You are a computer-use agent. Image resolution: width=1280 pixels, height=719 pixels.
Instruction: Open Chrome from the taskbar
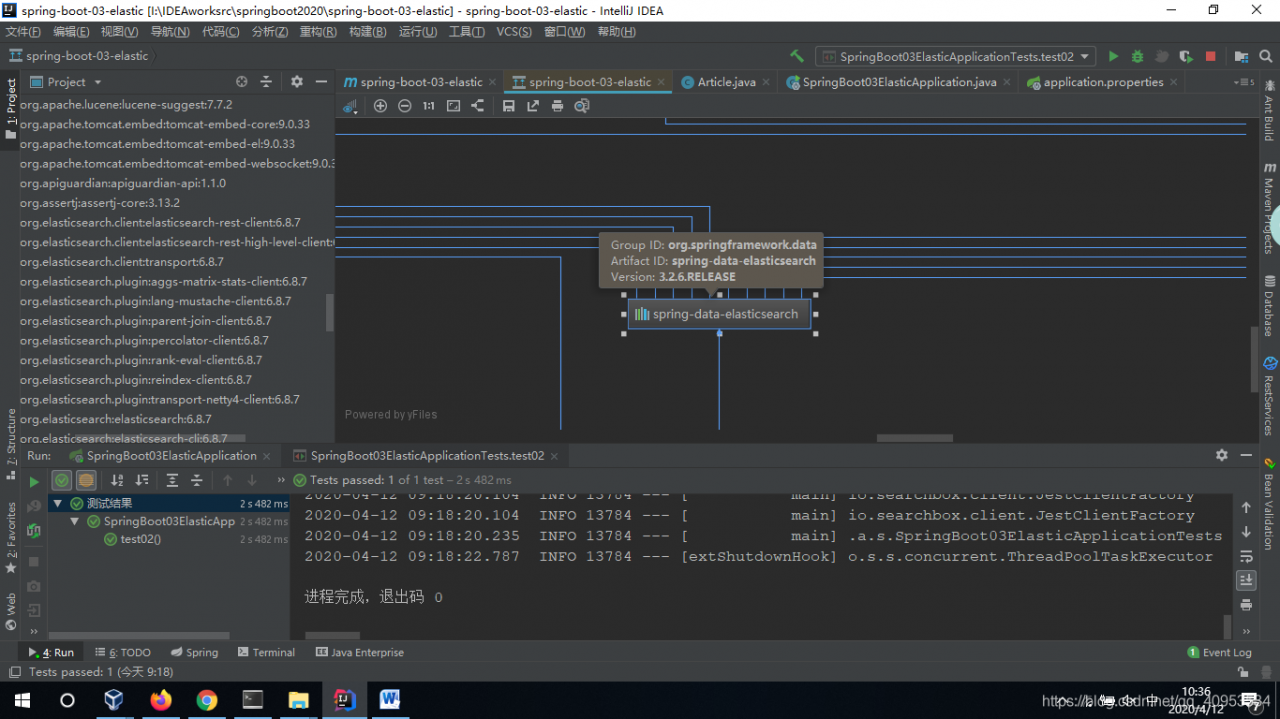(207, 700)
